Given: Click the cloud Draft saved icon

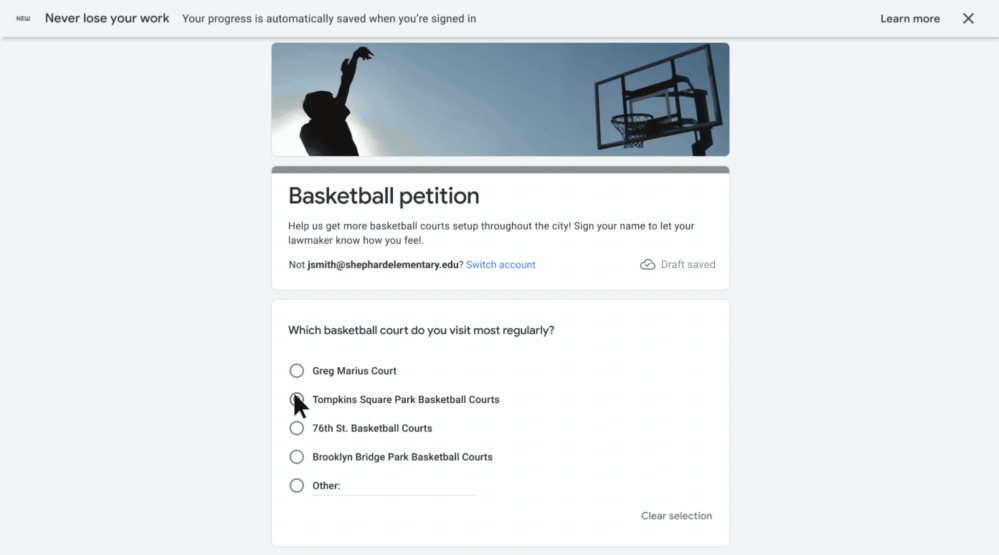Looking at the screenshot, I should coord(647,265).
